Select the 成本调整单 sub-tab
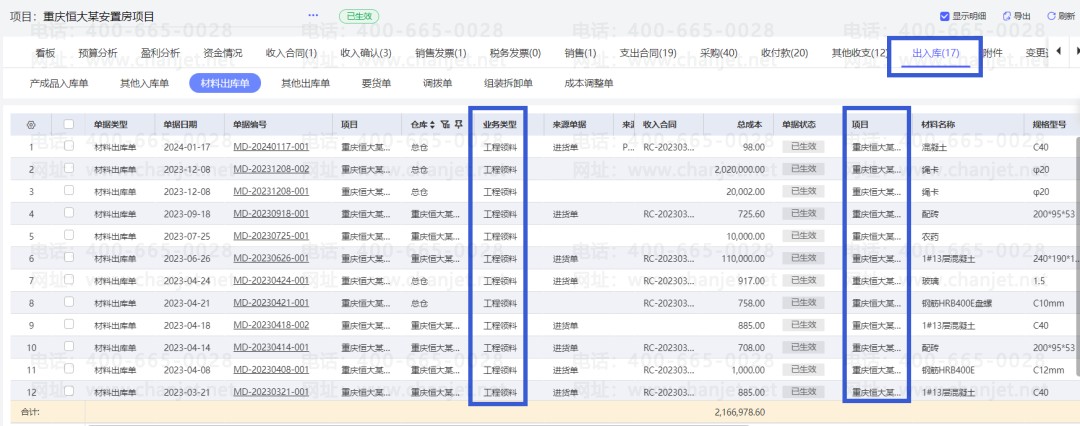 coord(589,83)
